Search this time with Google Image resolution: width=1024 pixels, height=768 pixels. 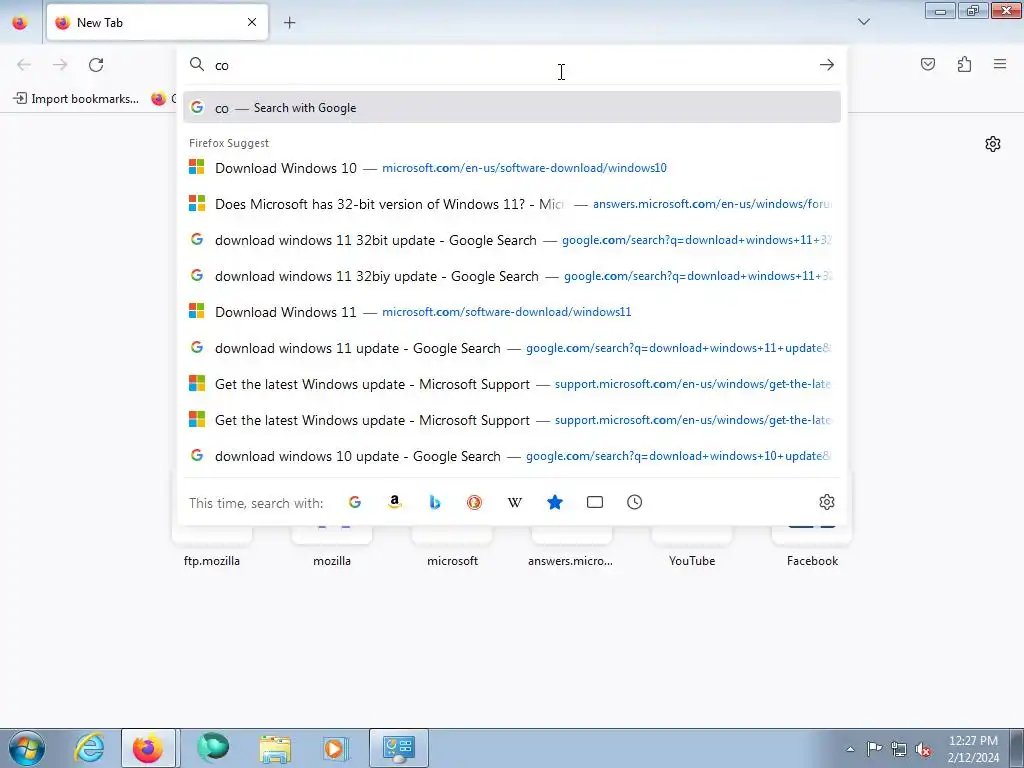(355, 502)
